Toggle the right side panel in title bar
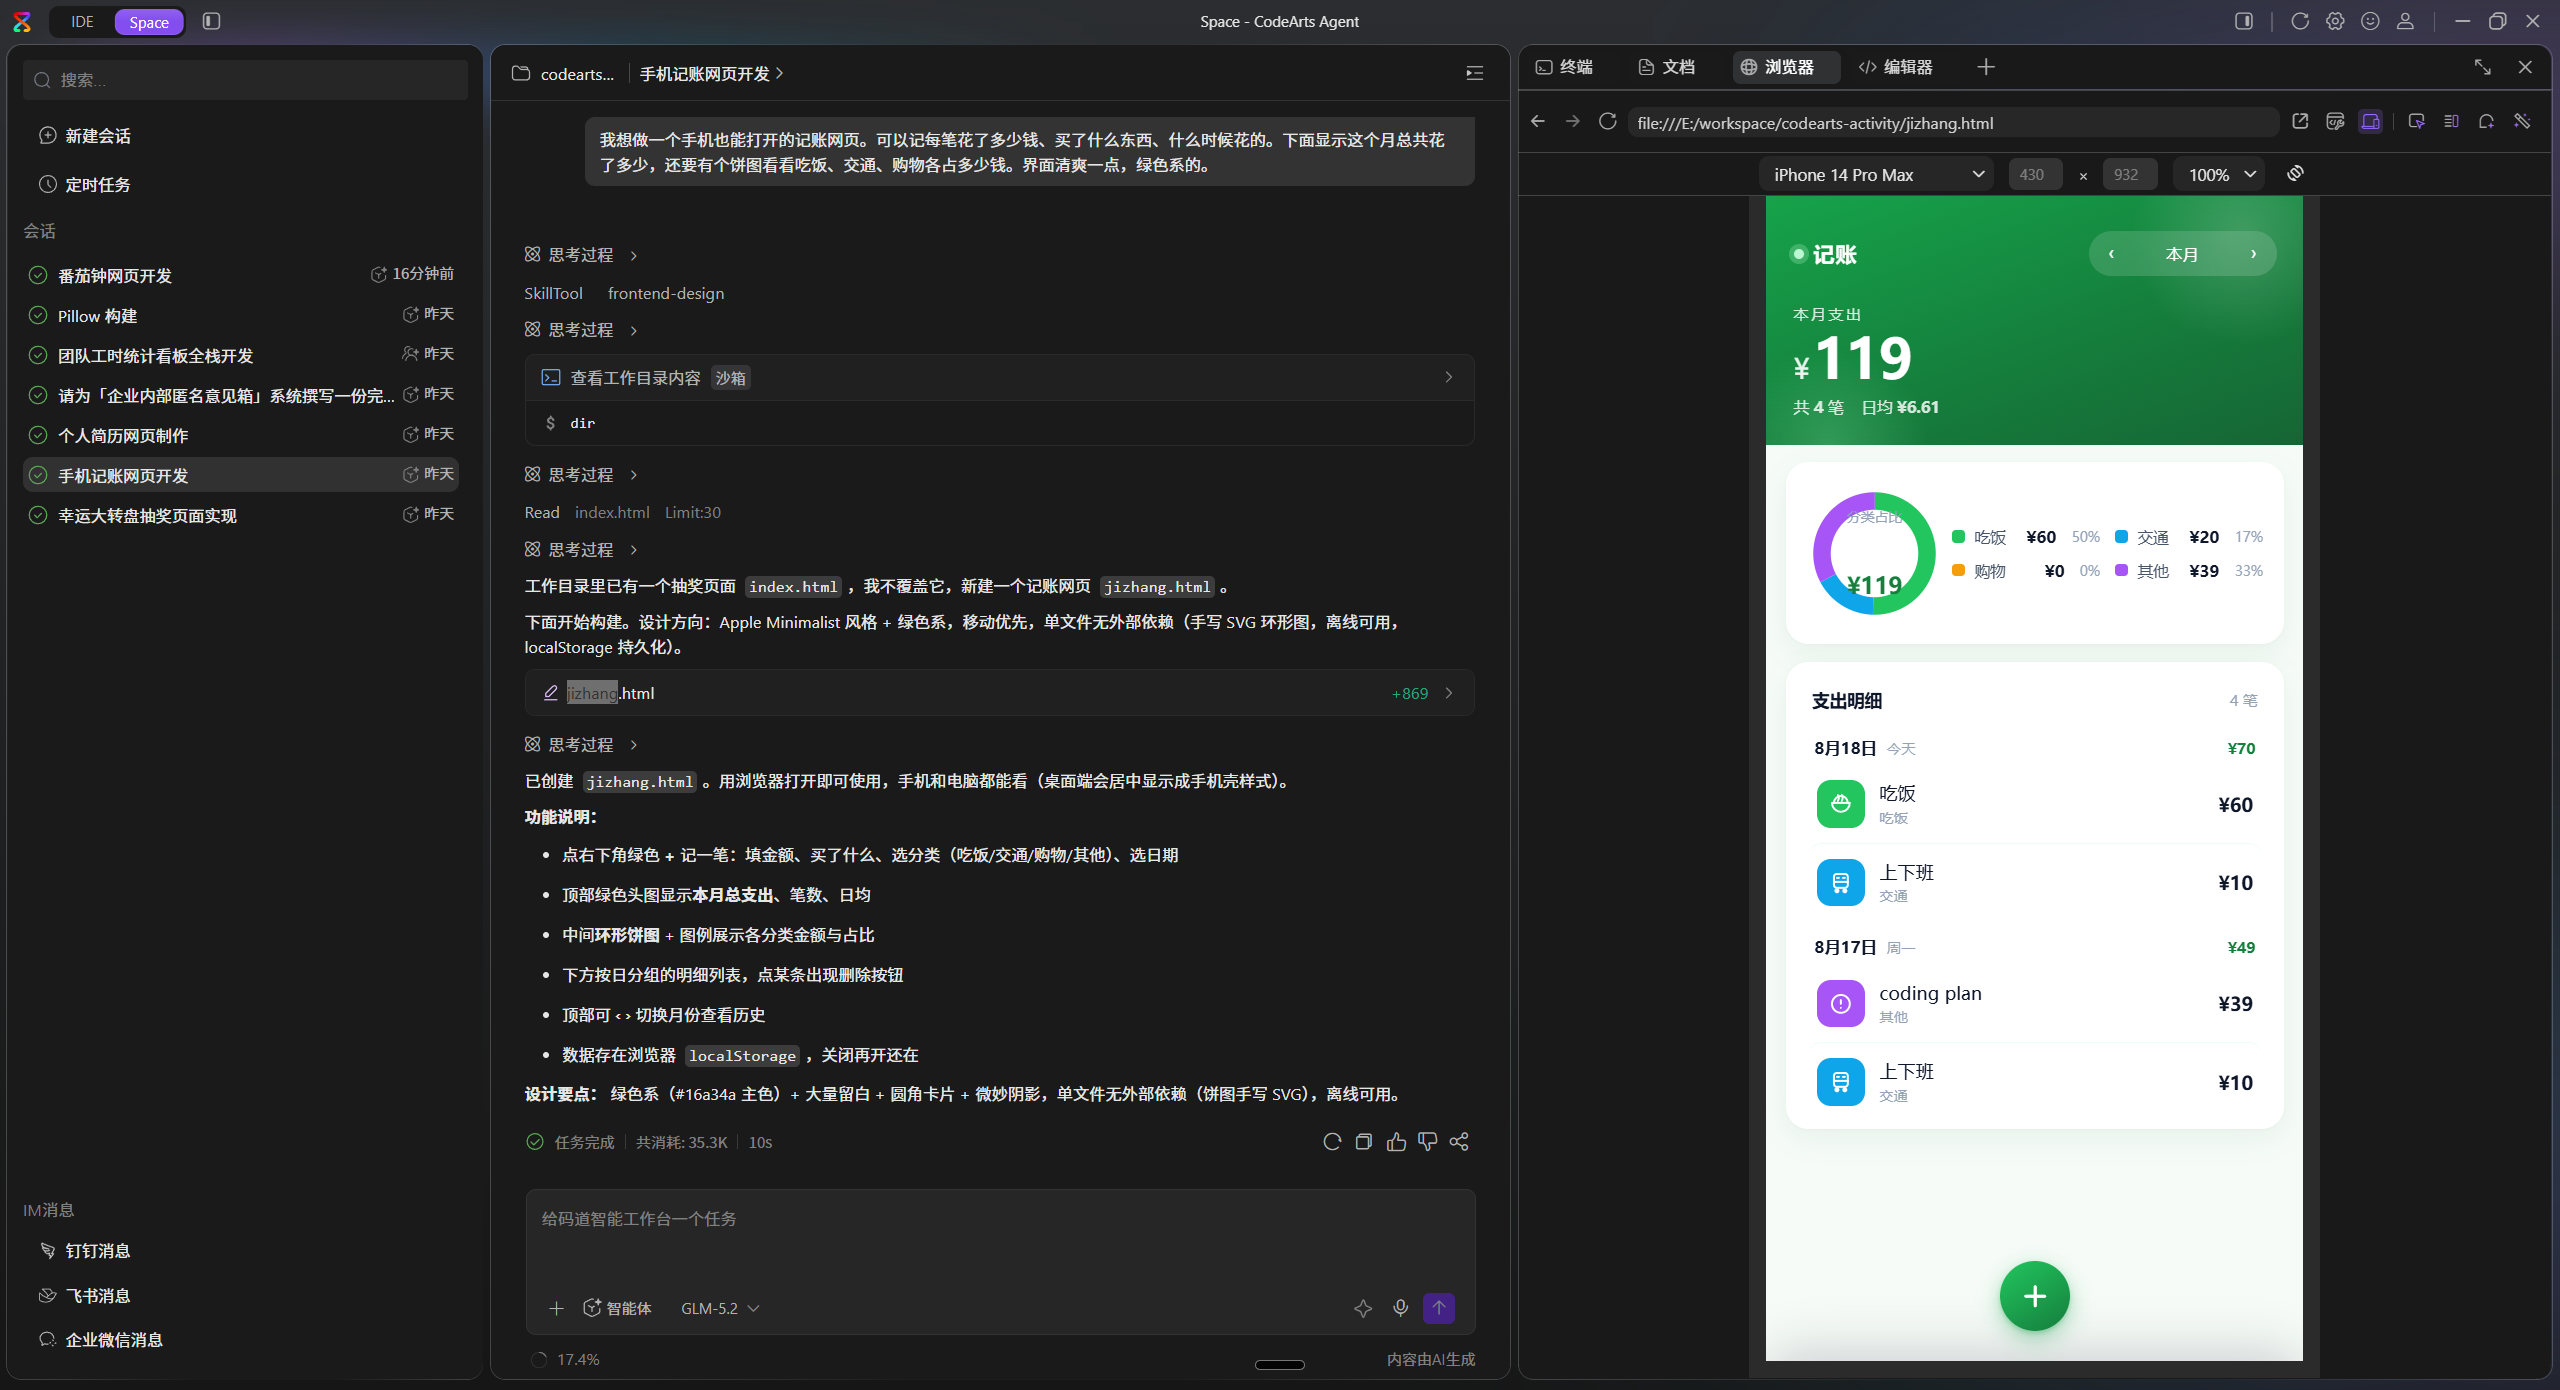Viewport: 2560px width, 1390px height. (x=2244, y=21)
